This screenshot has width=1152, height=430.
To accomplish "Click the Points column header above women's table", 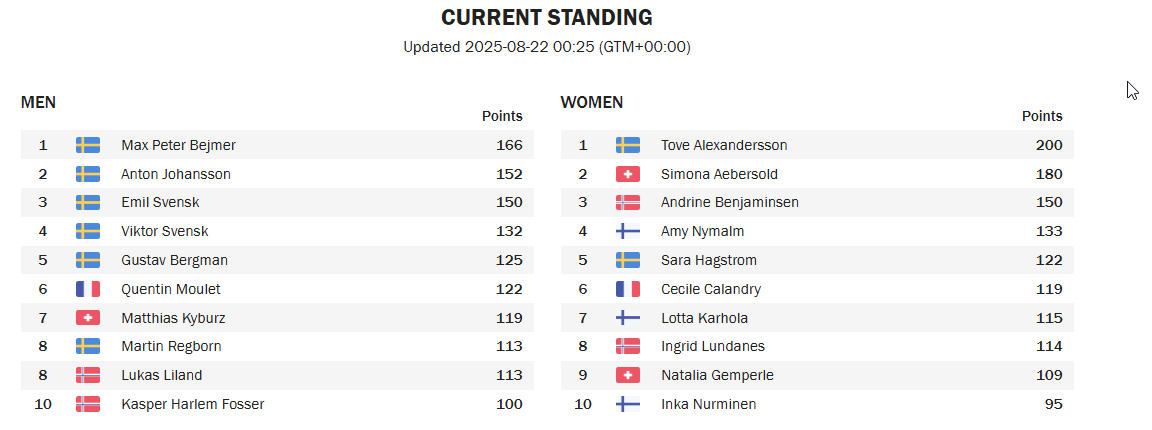I will [1042, 116].
